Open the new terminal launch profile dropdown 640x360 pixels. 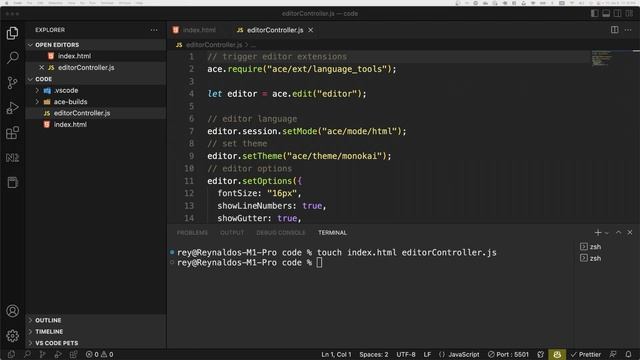coord(607,233)
